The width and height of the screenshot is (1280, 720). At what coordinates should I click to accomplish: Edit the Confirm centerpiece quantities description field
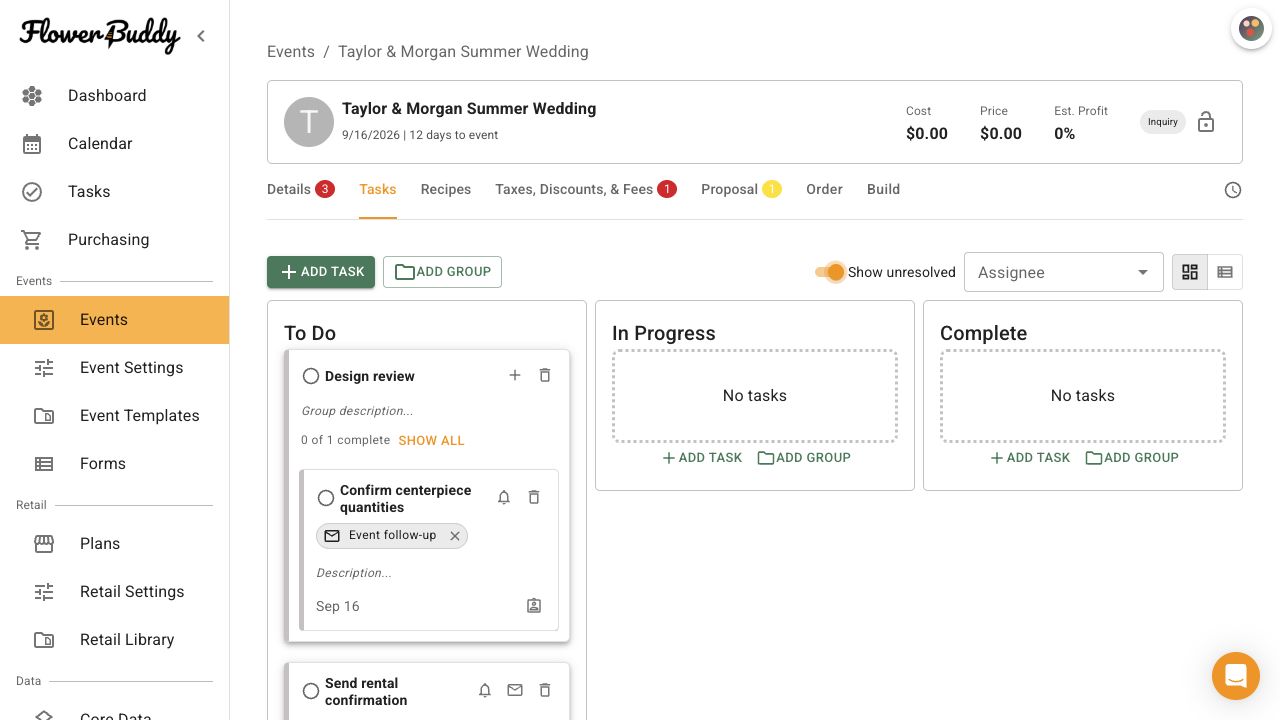(354, 573)
